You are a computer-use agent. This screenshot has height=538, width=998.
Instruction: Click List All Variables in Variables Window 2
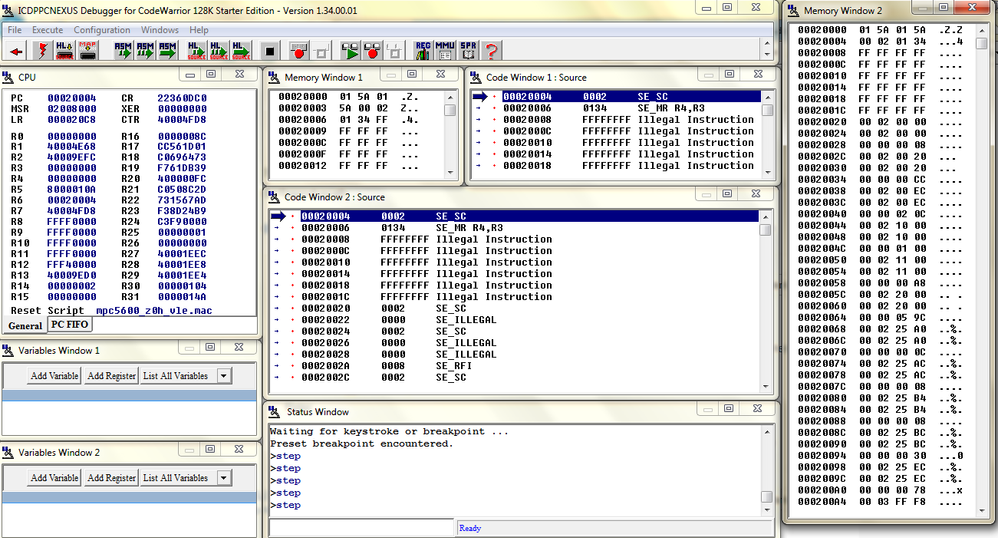click(x=176, y=478)
